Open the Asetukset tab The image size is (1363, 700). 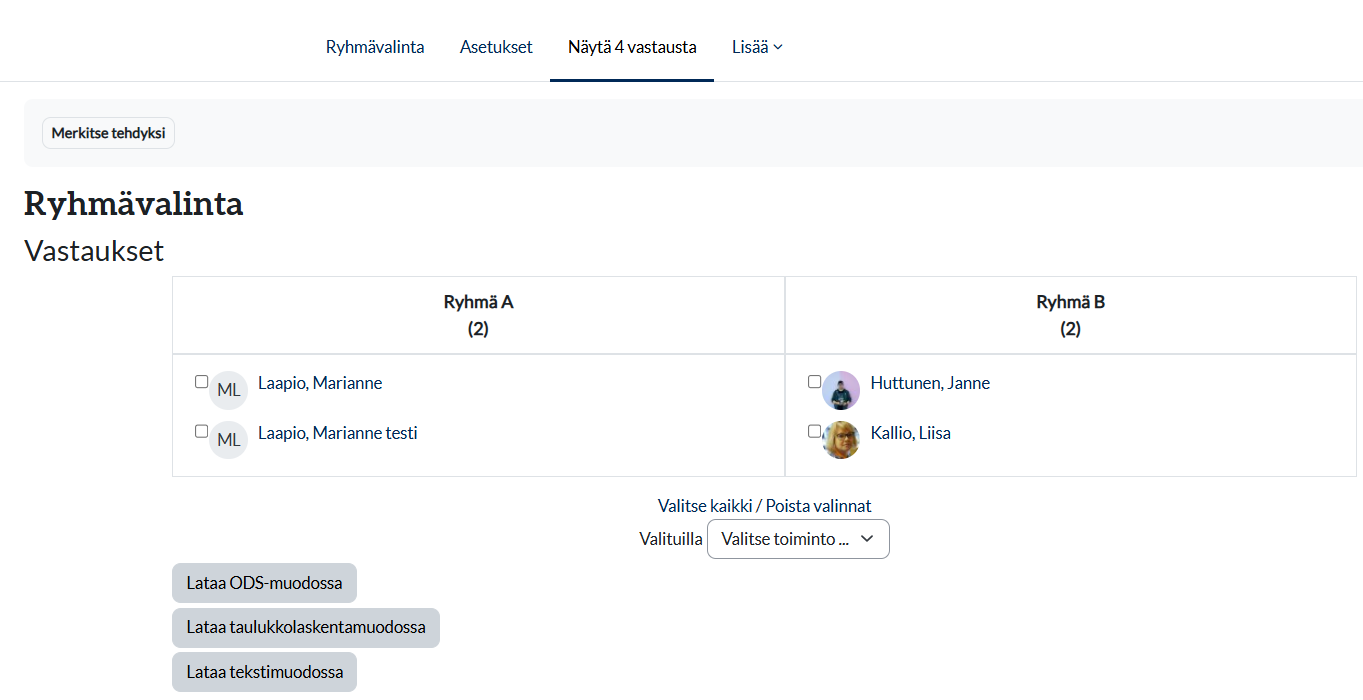(496, 47)
